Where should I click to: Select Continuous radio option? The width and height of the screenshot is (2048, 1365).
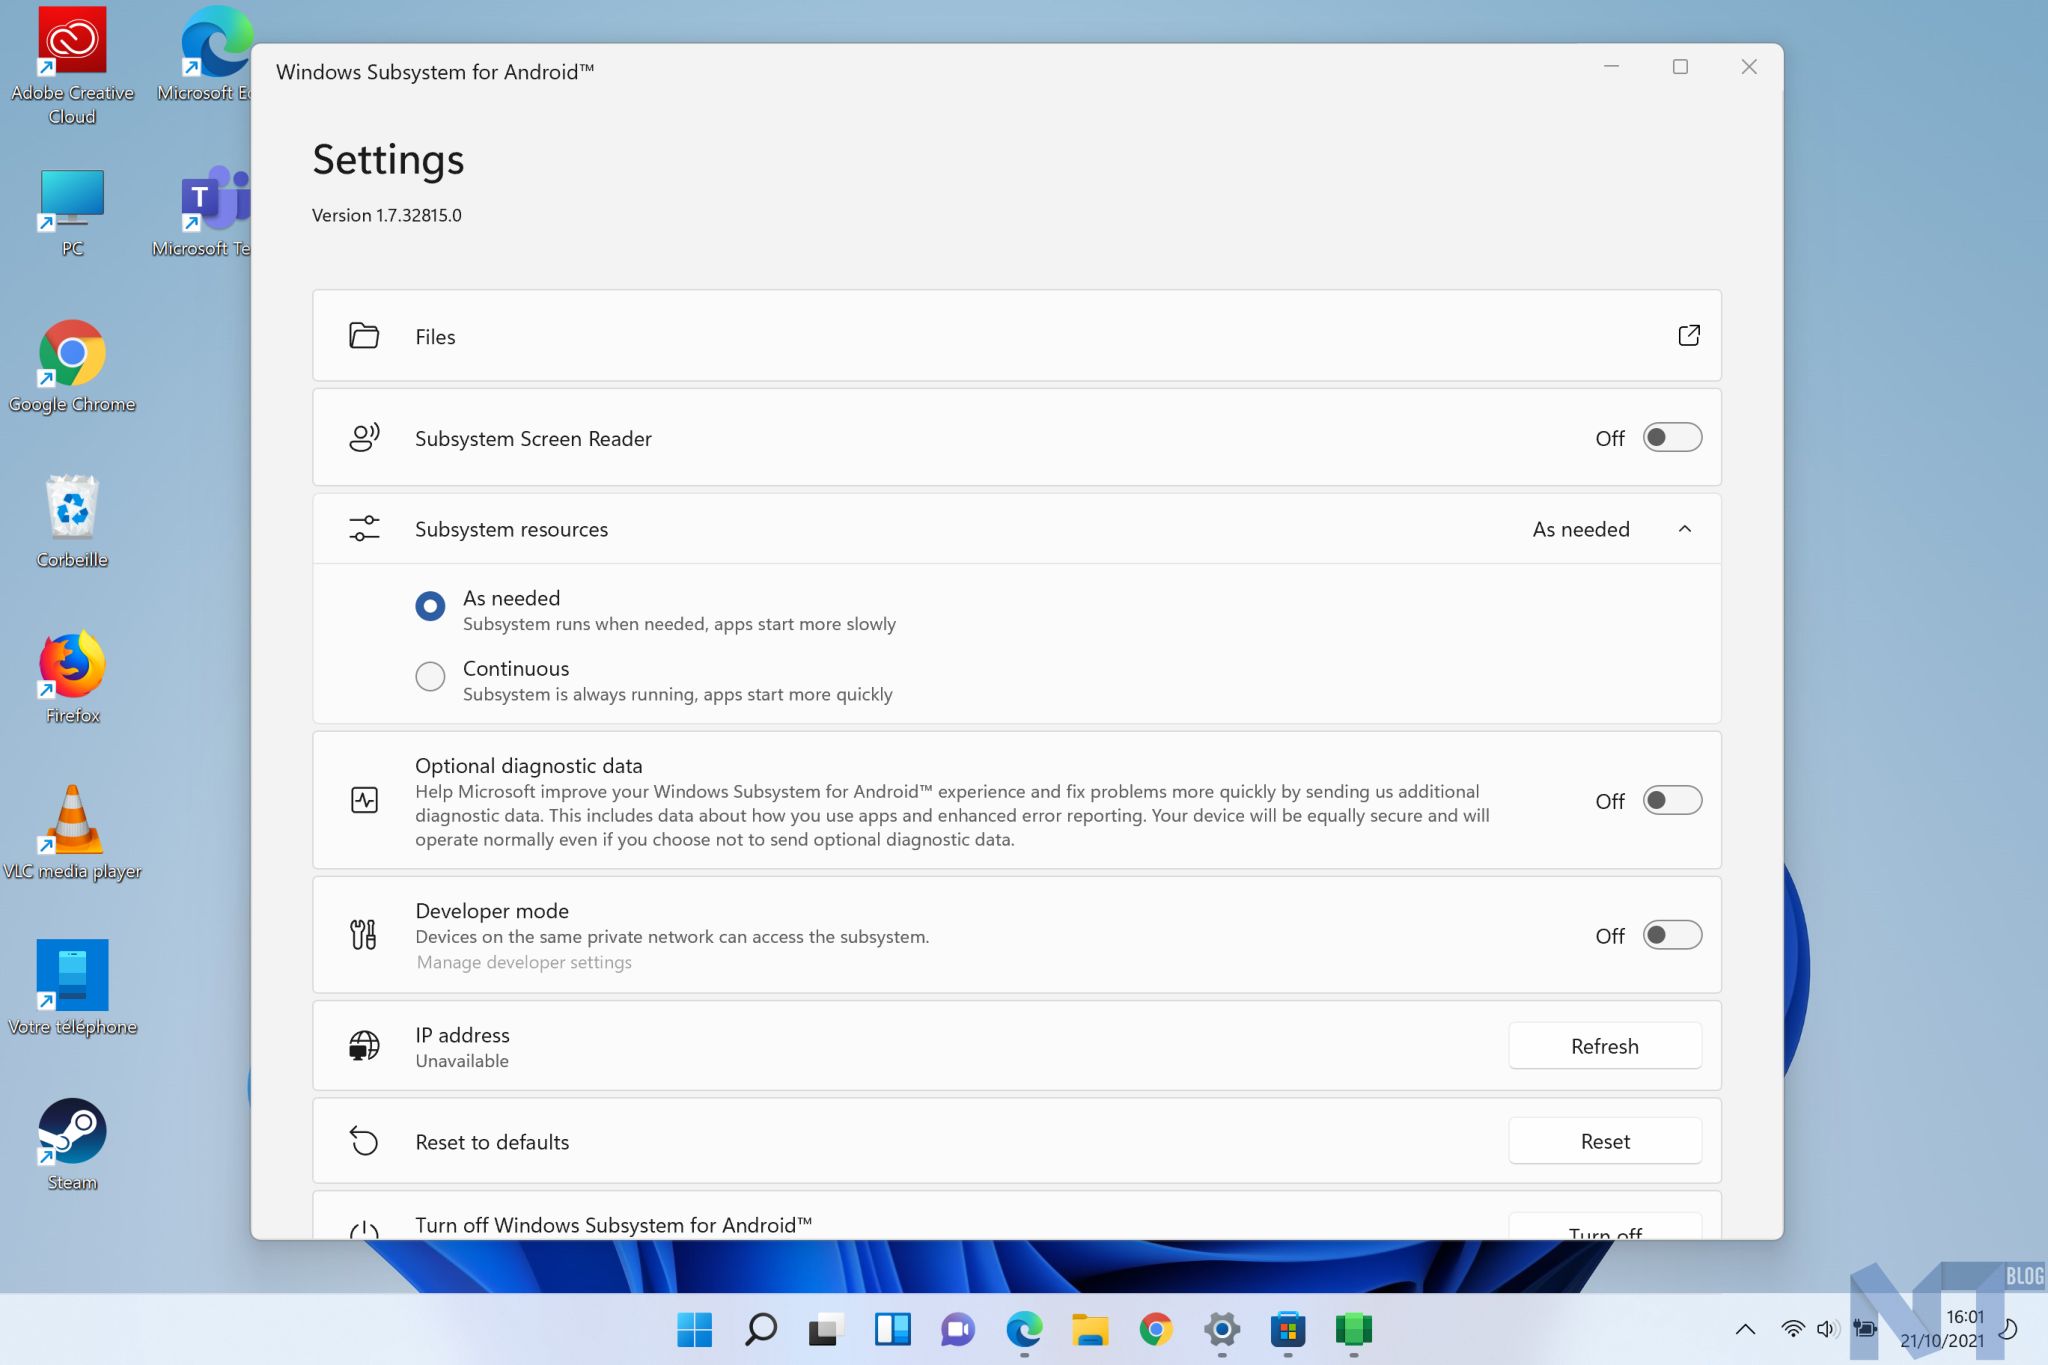point(430,677)
